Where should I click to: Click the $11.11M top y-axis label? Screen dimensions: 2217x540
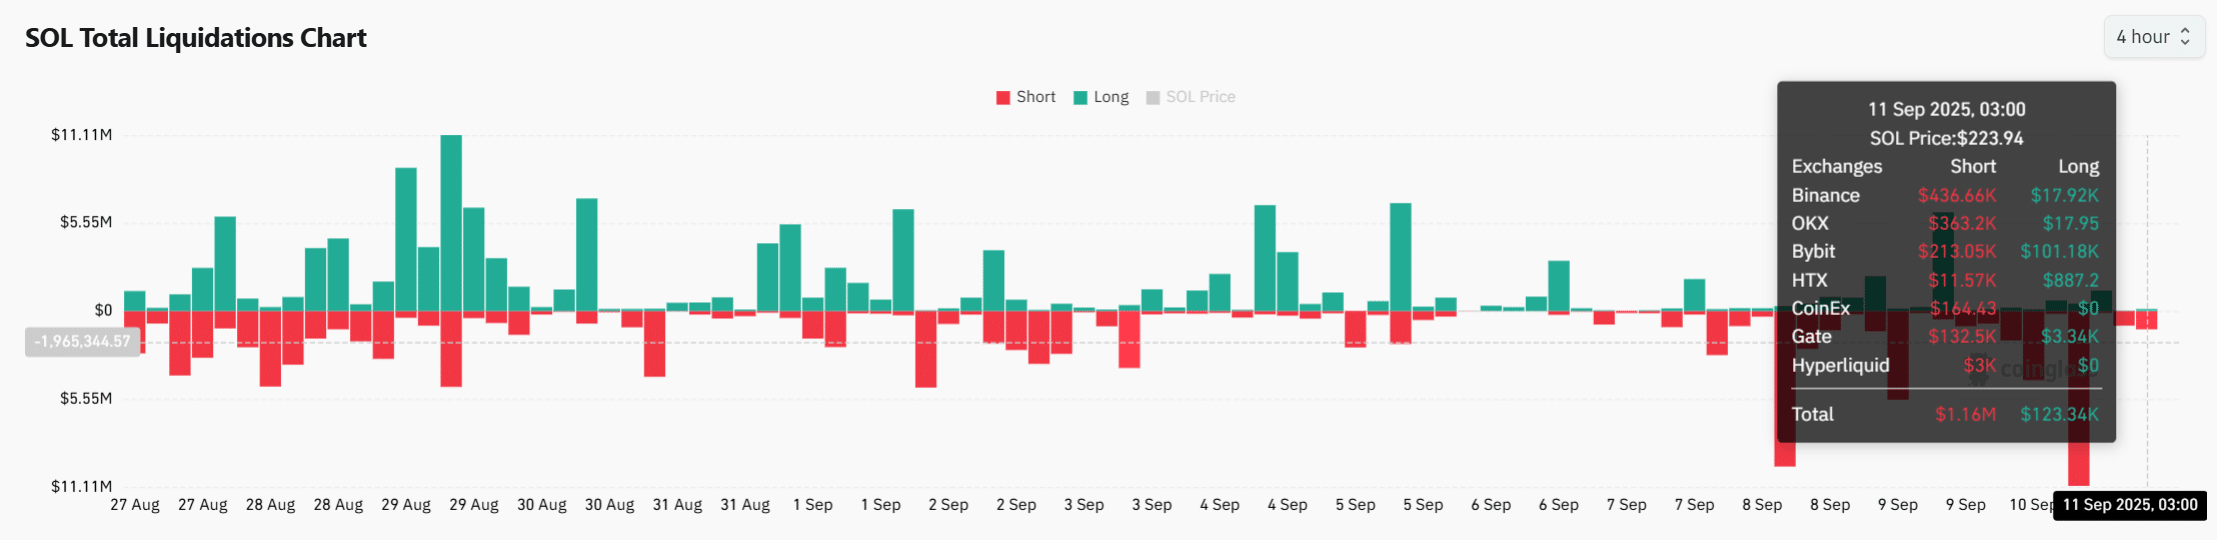coord(82,135)
